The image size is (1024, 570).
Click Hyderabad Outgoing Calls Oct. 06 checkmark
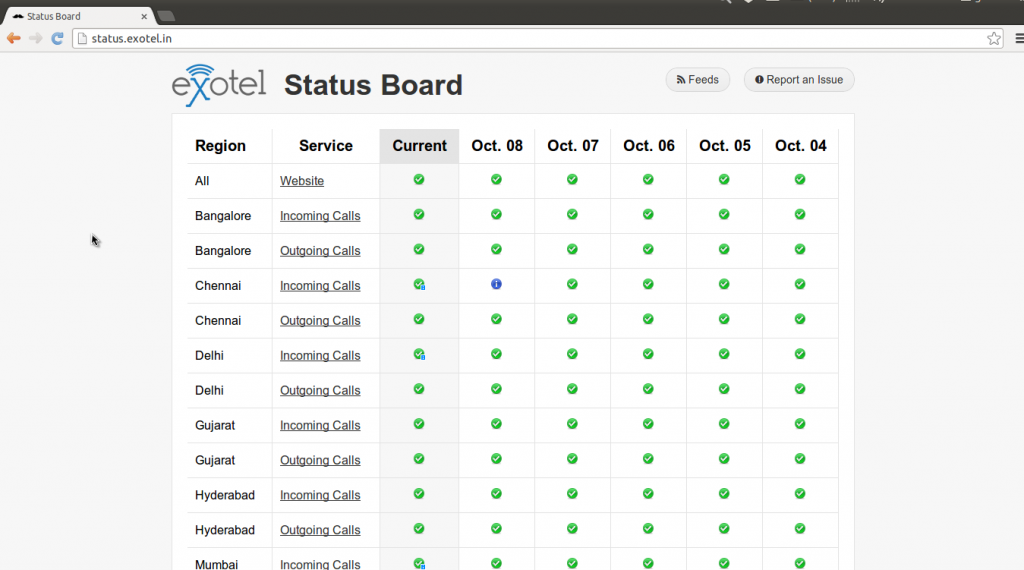[x=648, y=528]
